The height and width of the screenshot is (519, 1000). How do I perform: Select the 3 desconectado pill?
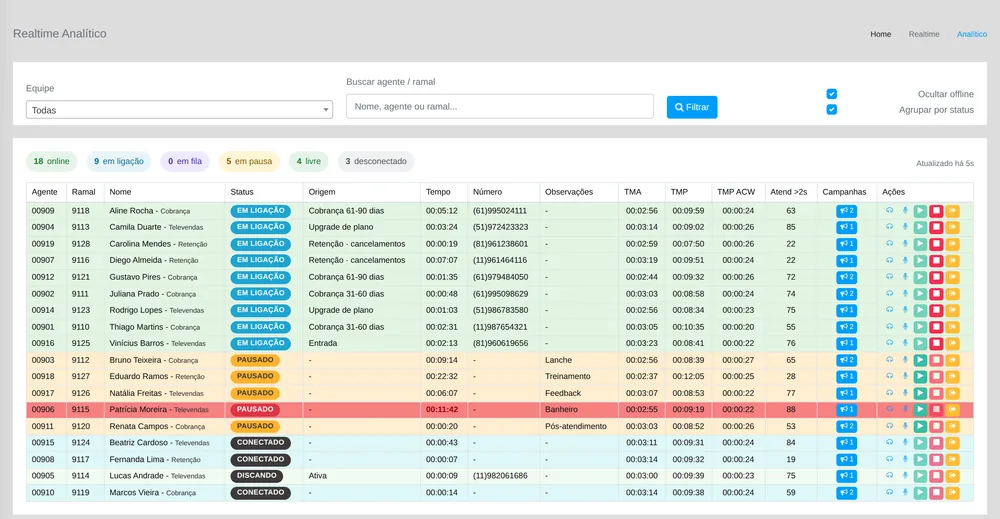tap(376, 161)
